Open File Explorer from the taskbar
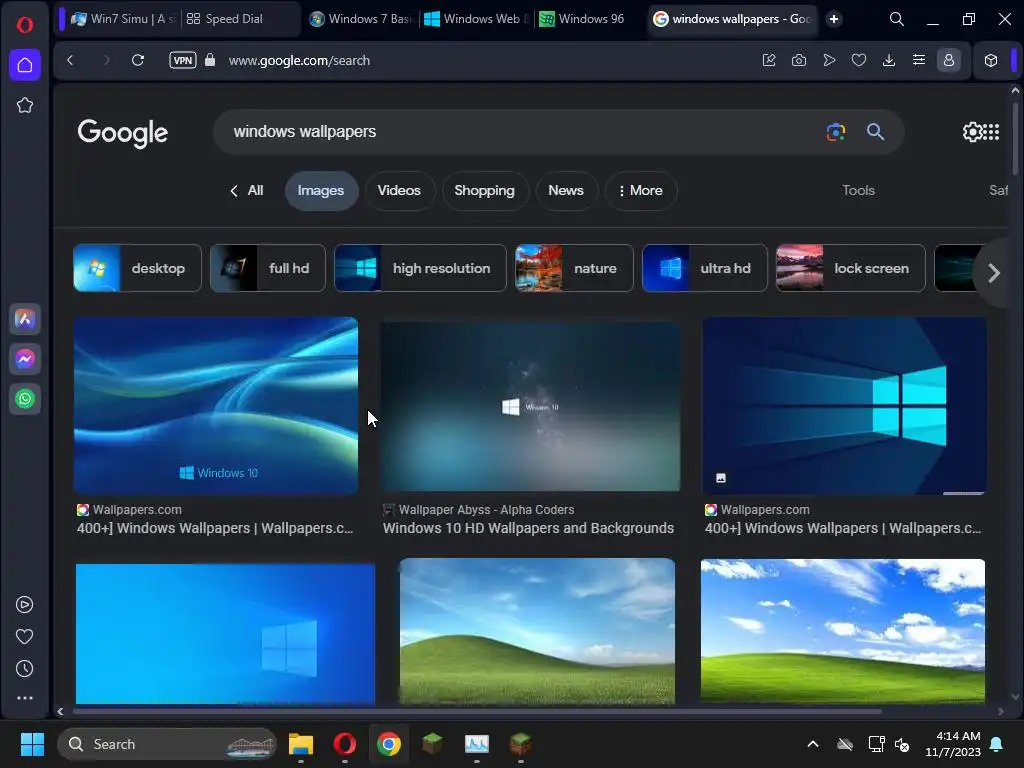This screenshot has width=1024, height=768. tap(301, 744)
